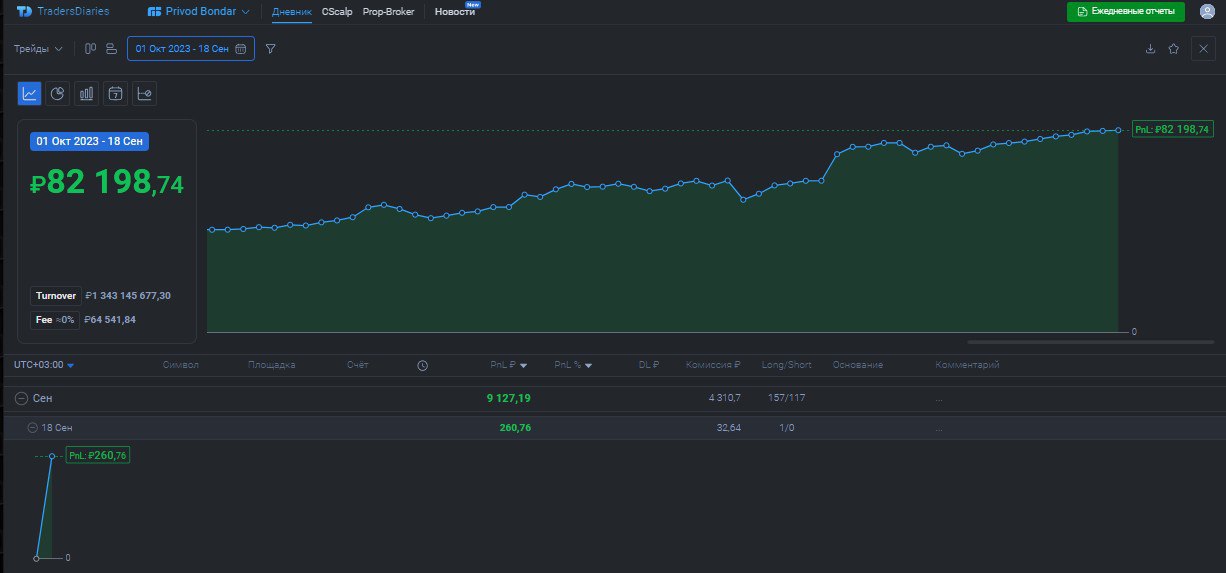Click the blue date range badge

(90, 141)
